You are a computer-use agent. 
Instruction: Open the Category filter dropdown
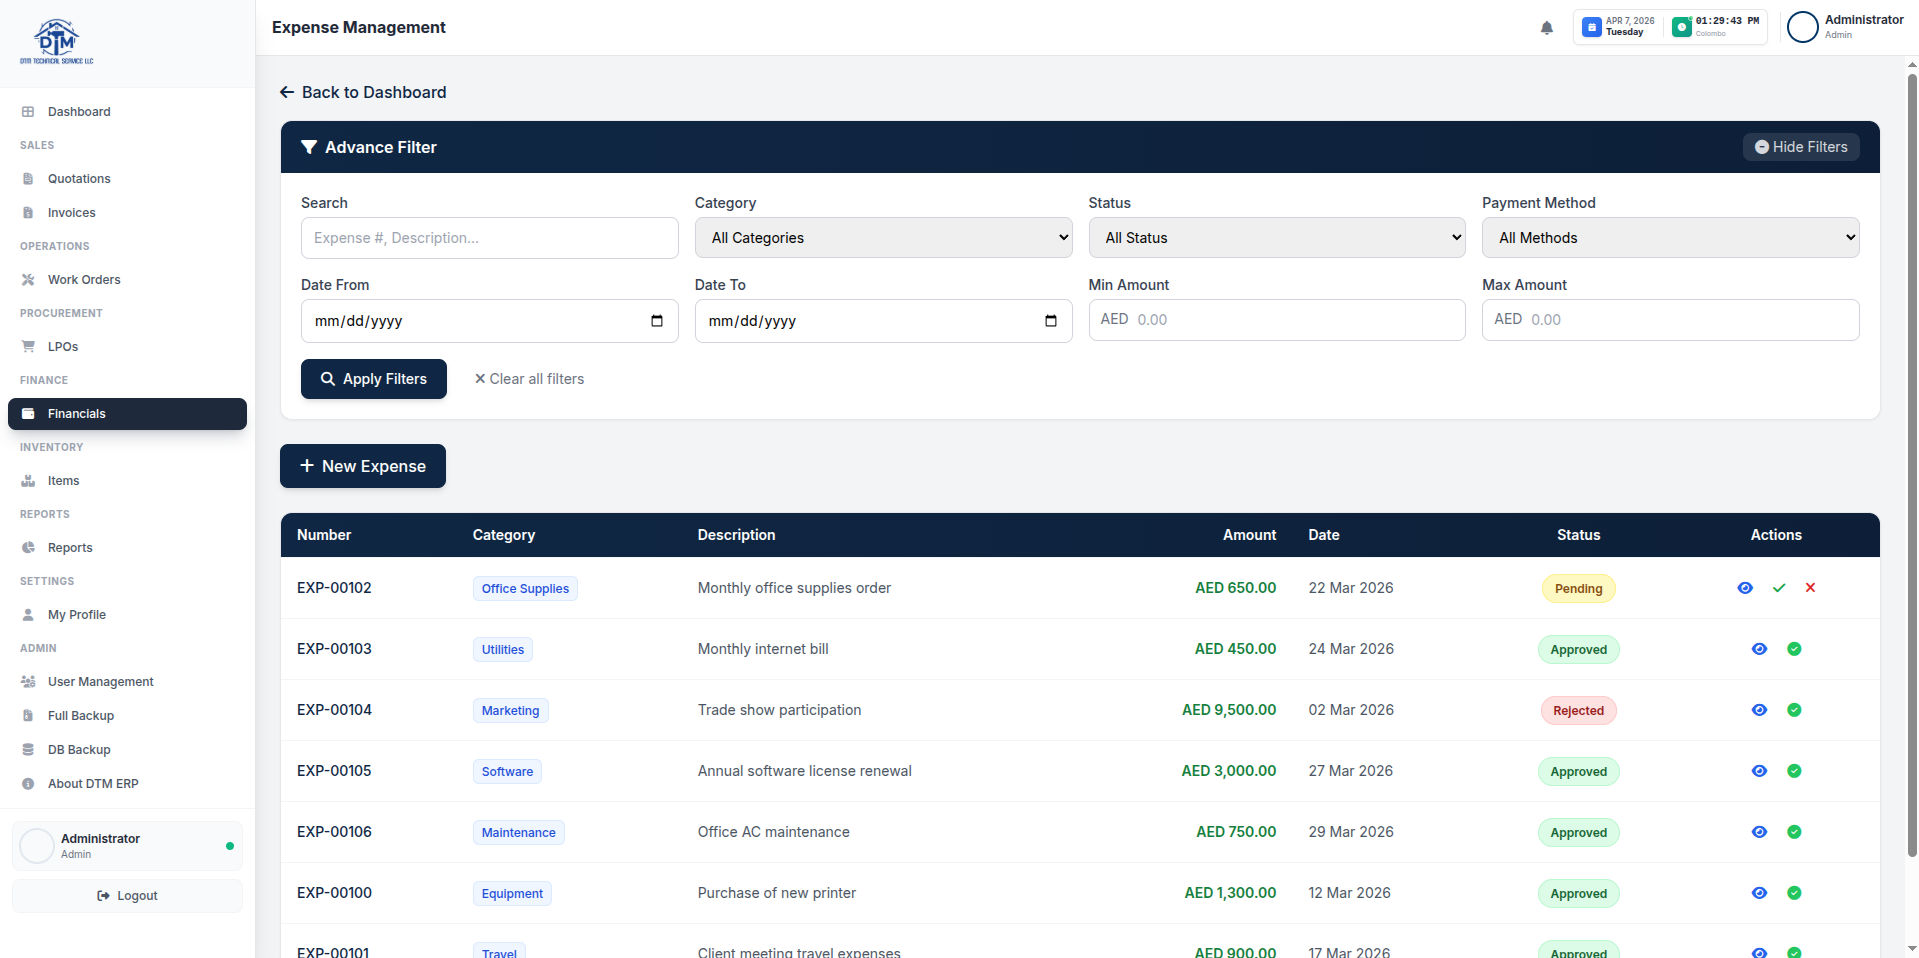click(883, 238)
